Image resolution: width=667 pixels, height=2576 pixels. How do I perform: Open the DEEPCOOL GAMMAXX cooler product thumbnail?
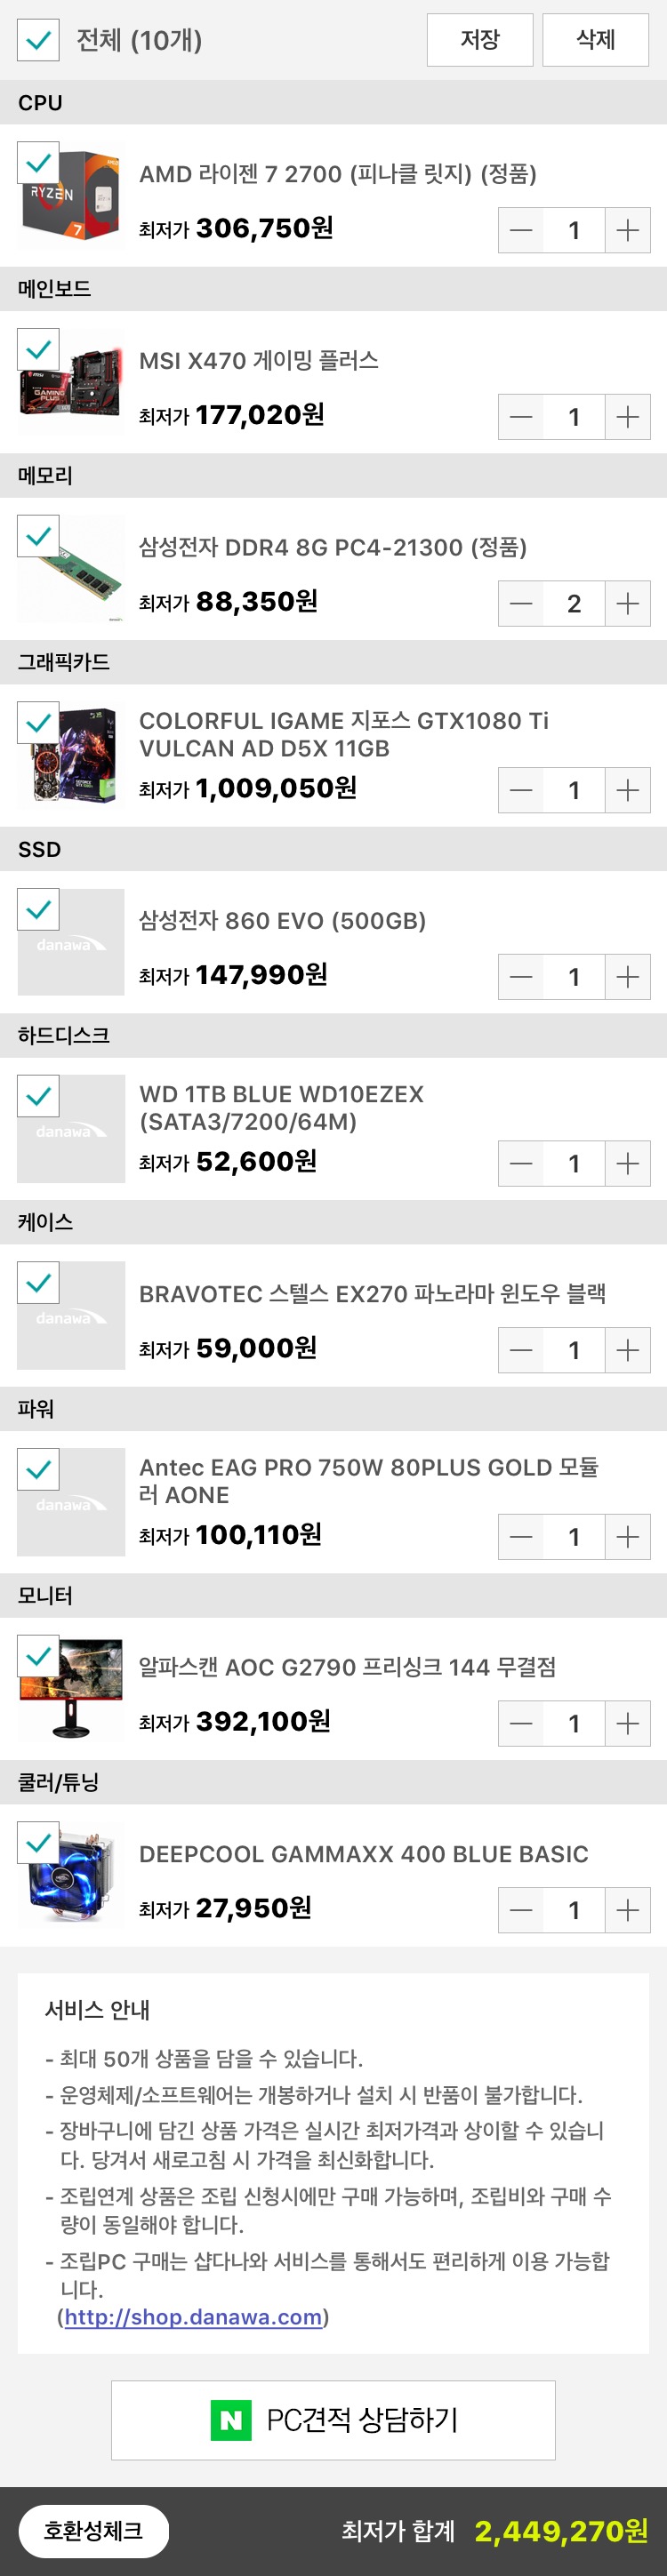72,1875
